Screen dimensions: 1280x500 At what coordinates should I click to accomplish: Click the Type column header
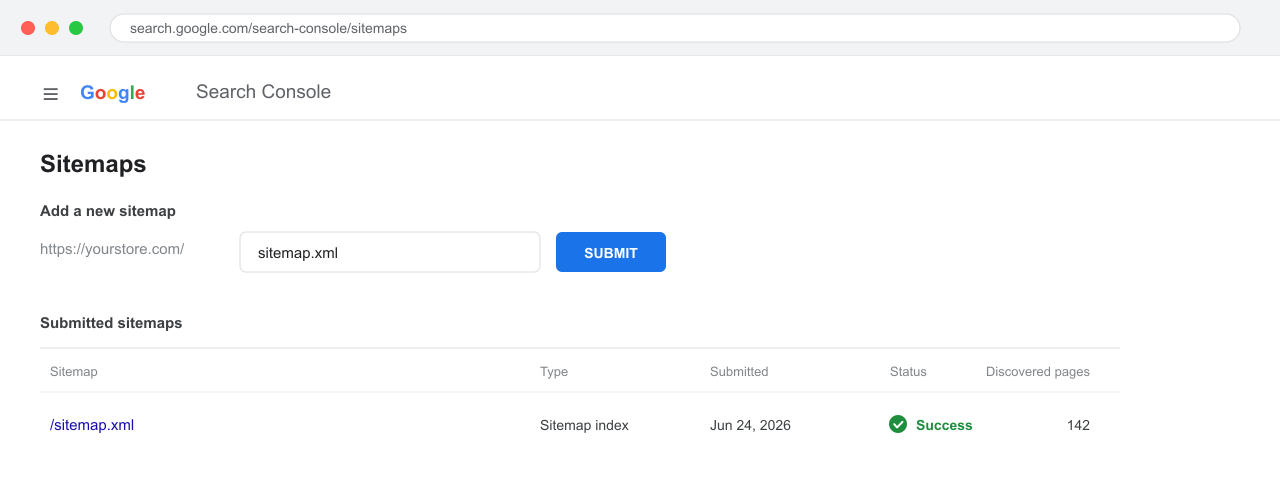(554, 372)
